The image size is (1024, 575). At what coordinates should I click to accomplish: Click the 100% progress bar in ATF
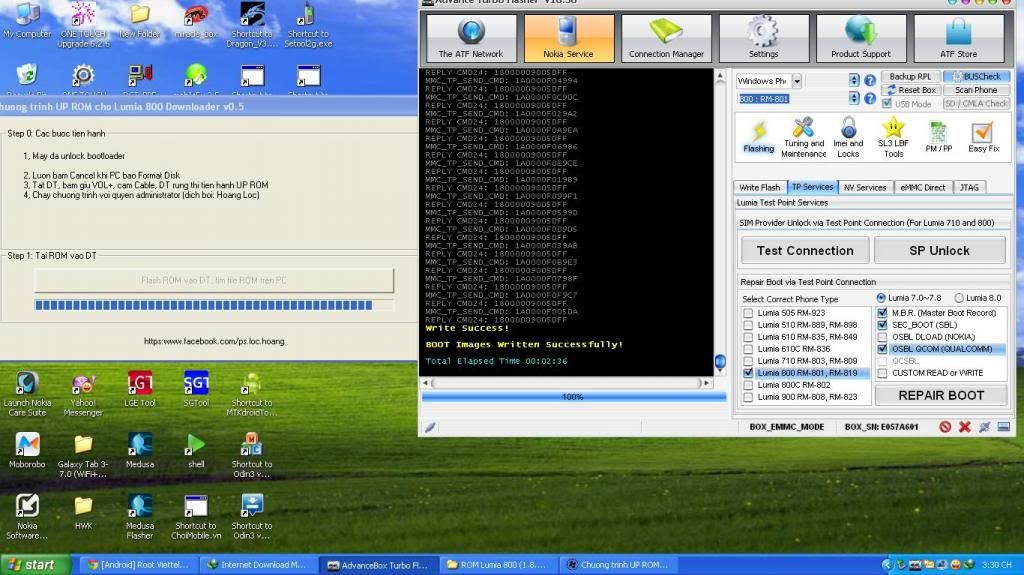tap(573, 397)
